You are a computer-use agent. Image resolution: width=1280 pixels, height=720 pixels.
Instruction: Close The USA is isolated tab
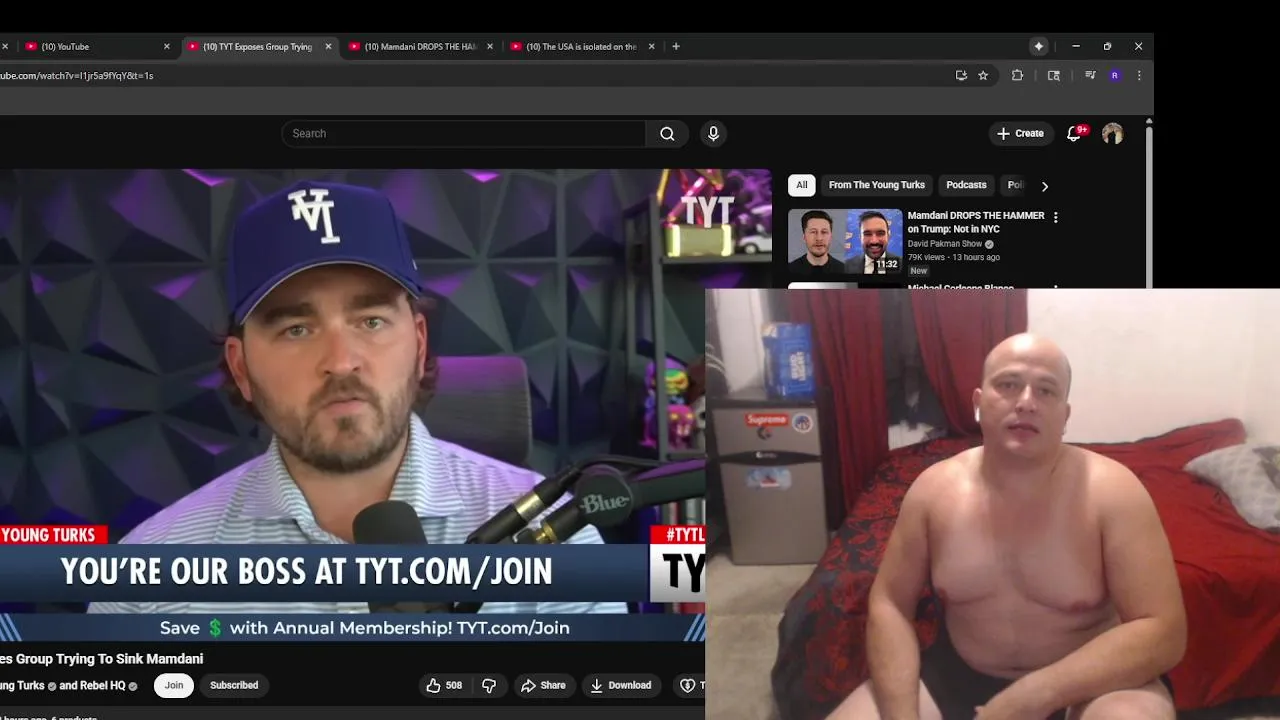(x=652, y=46)
